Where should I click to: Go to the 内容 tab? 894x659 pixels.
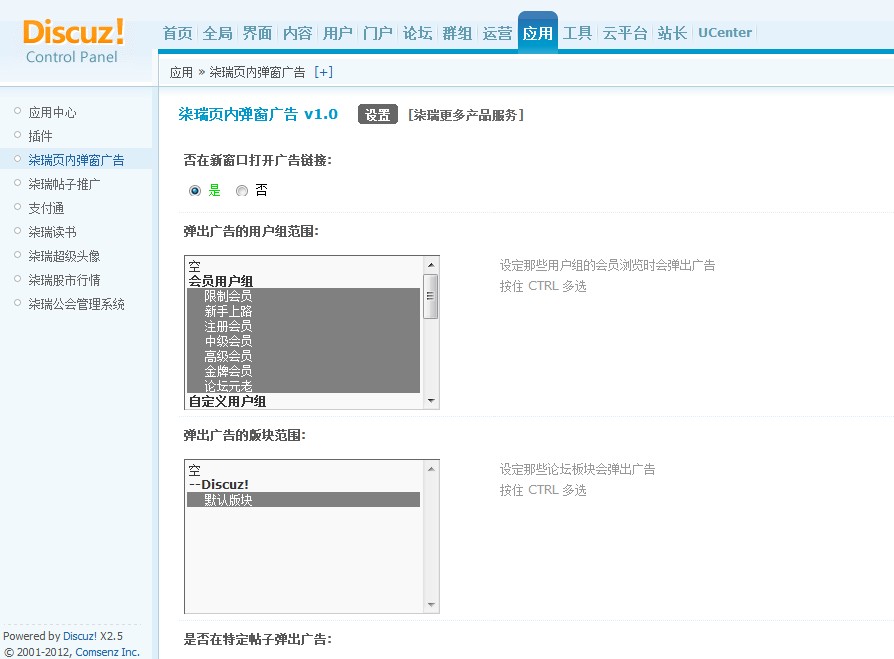298,33
